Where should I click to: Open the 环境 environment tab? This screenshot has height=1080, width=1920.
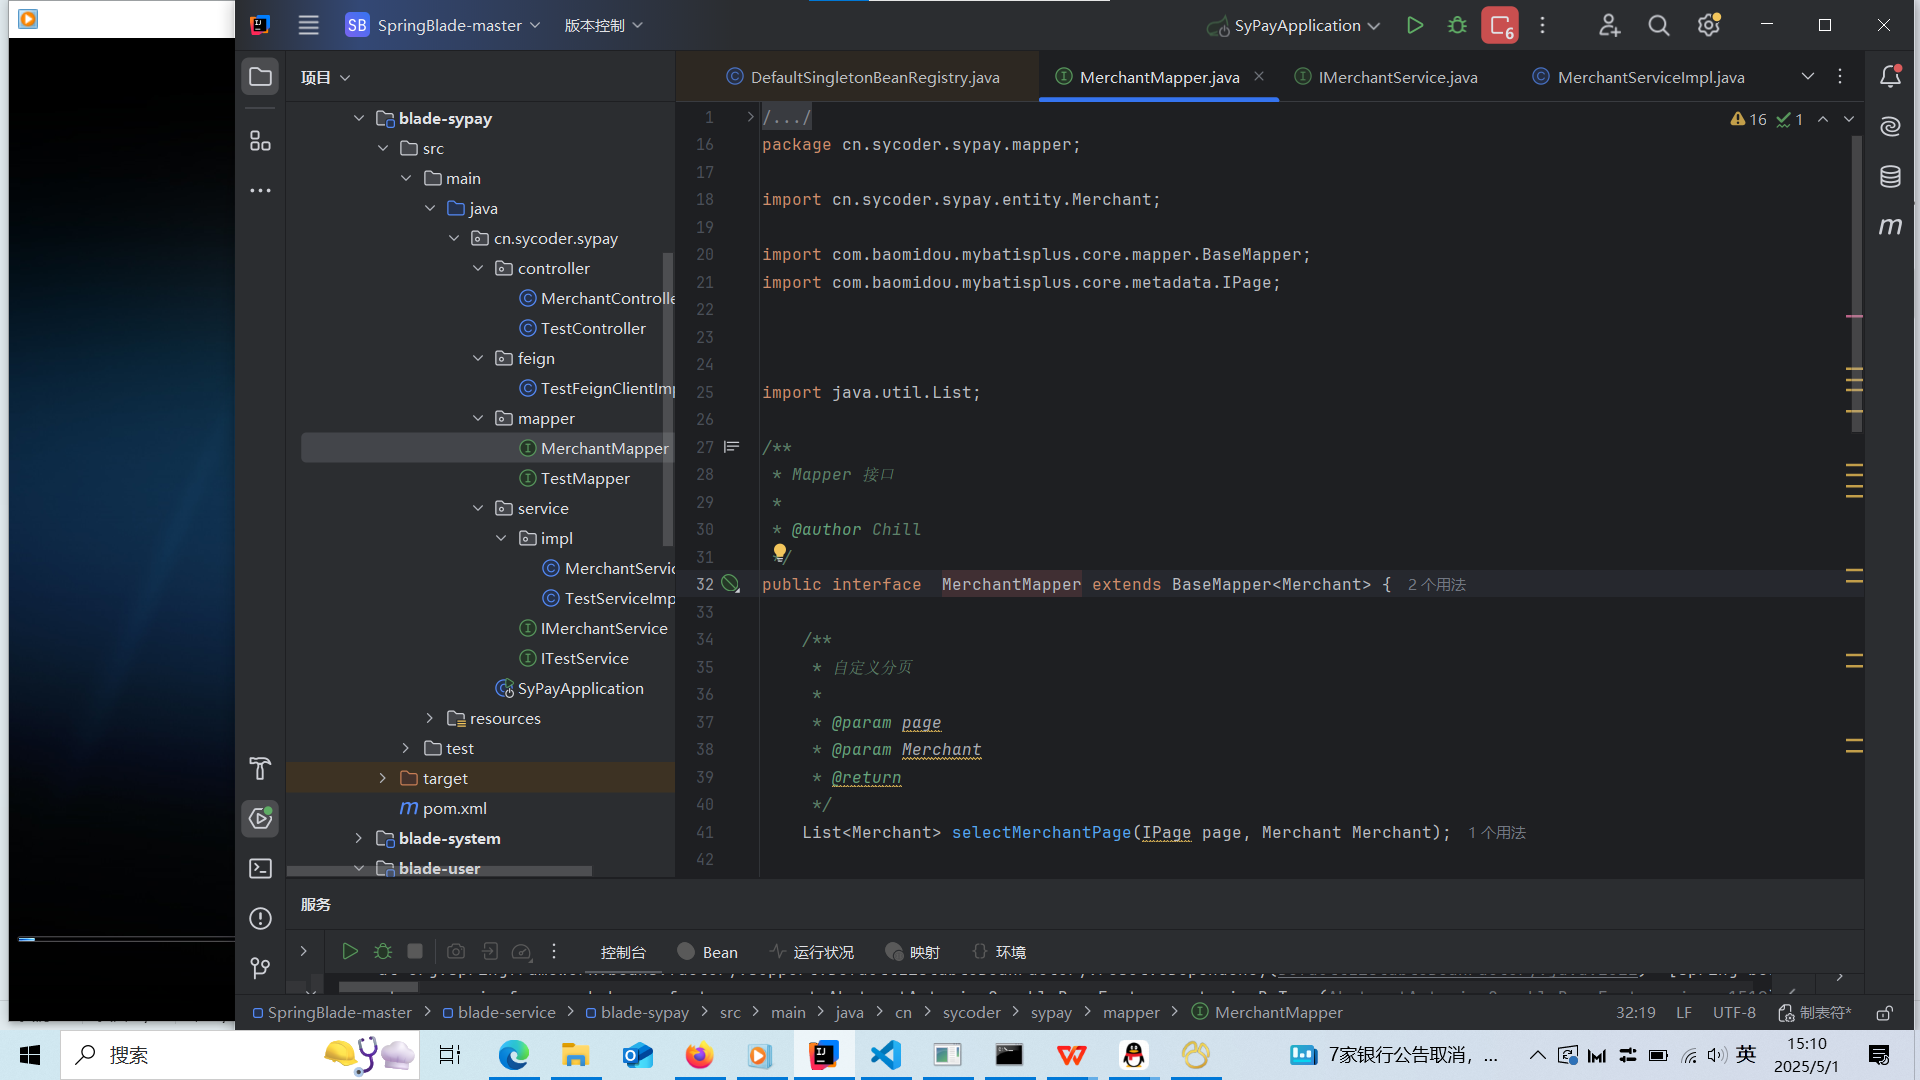tap(1000, 952)
